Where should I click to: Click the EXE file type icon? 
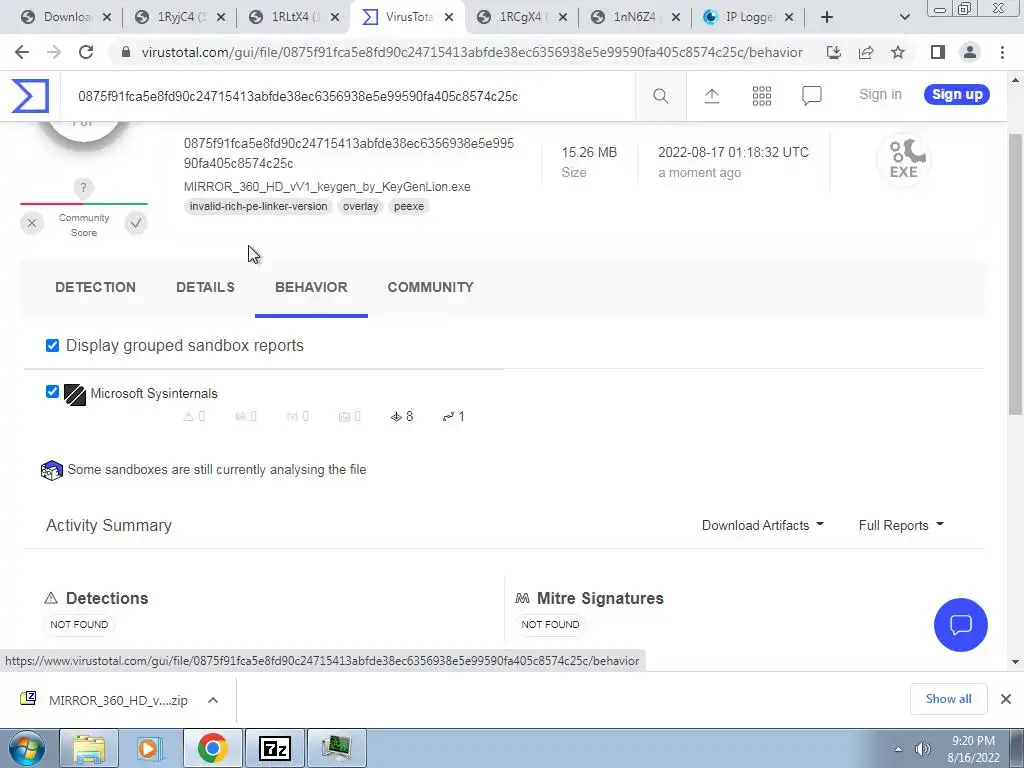[904, 159]
